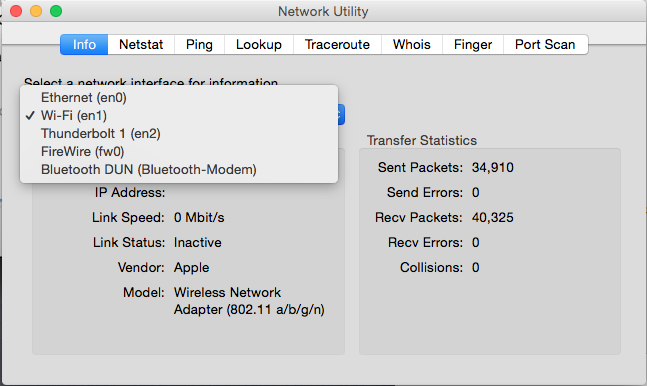The width and height of the screenshot is (647, 386).
Task: Close the Network Utility window
Action: (x=16, y=11)
